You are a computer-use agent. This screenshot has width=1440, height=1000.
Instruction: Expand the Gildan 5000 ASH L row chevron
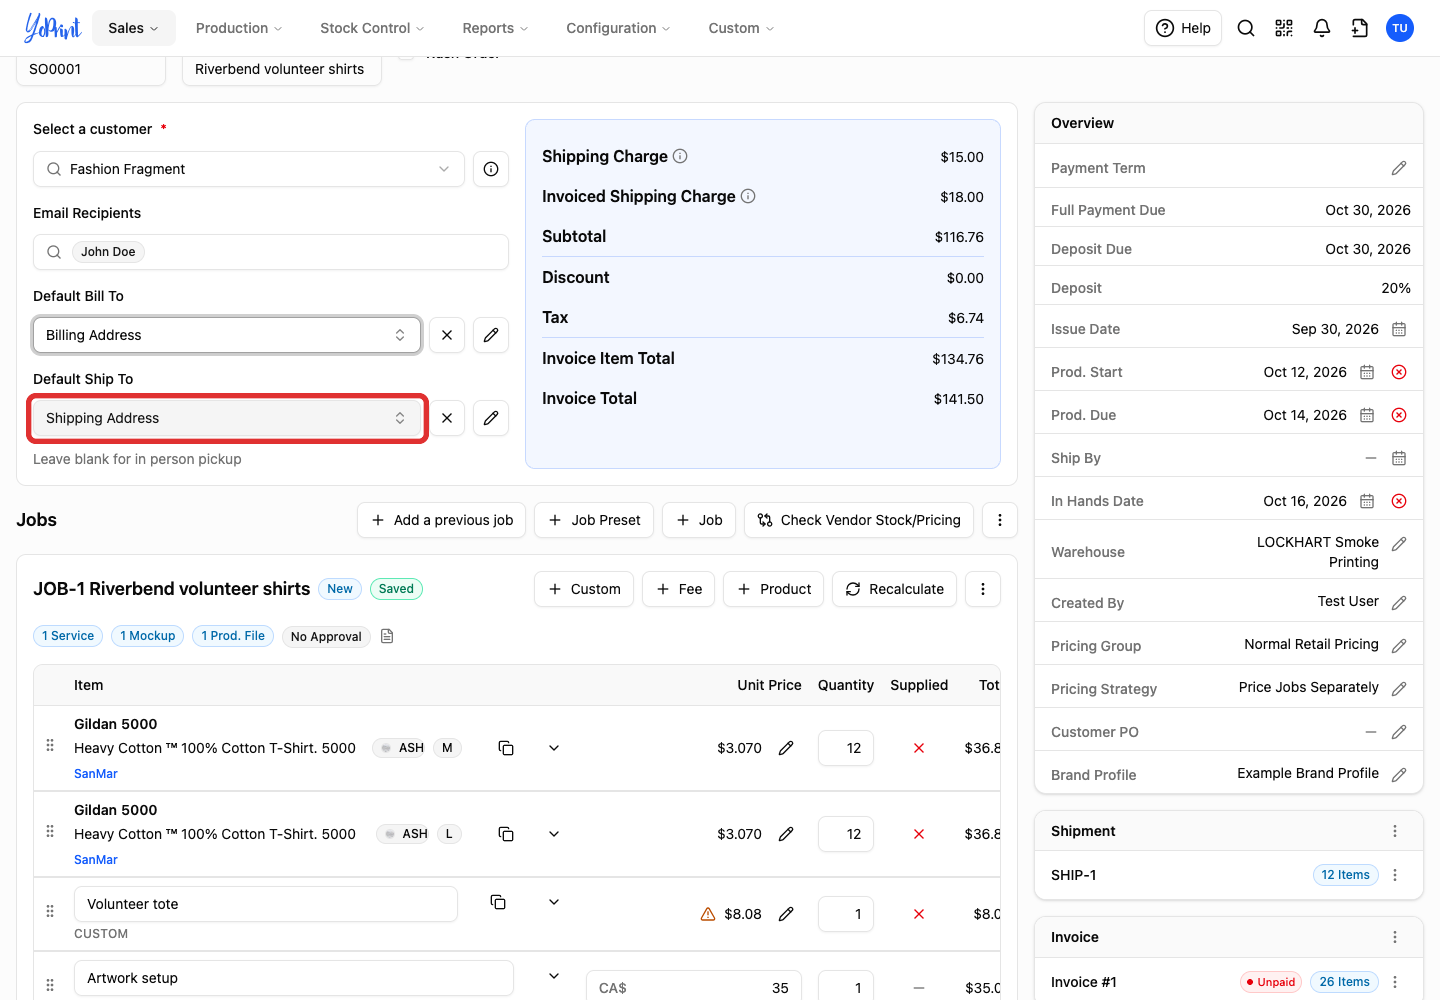(x=554, y=834)
